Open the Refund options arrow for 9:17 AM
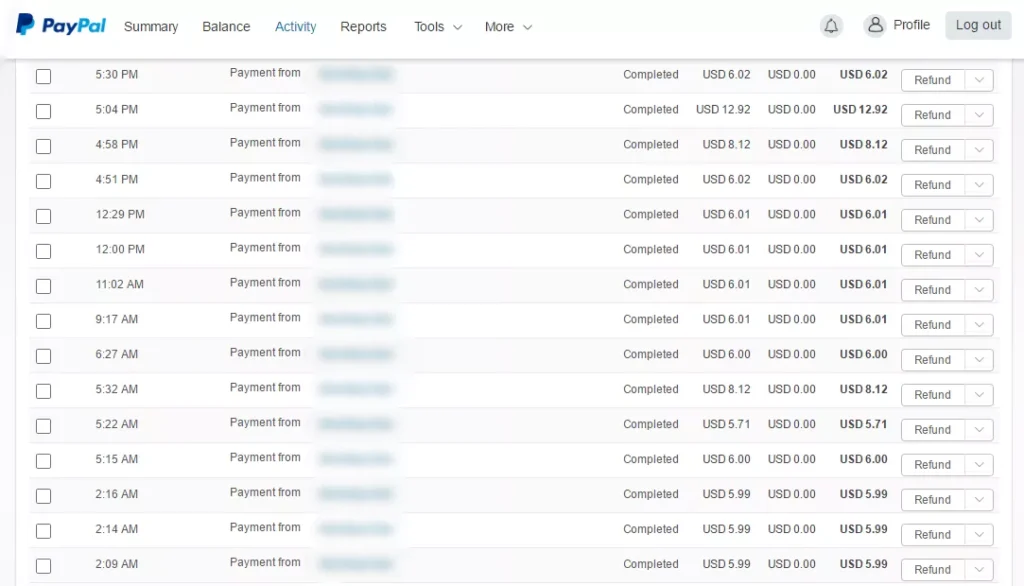Viewport: 1024px width, 586px height. [x=979, y=325]
